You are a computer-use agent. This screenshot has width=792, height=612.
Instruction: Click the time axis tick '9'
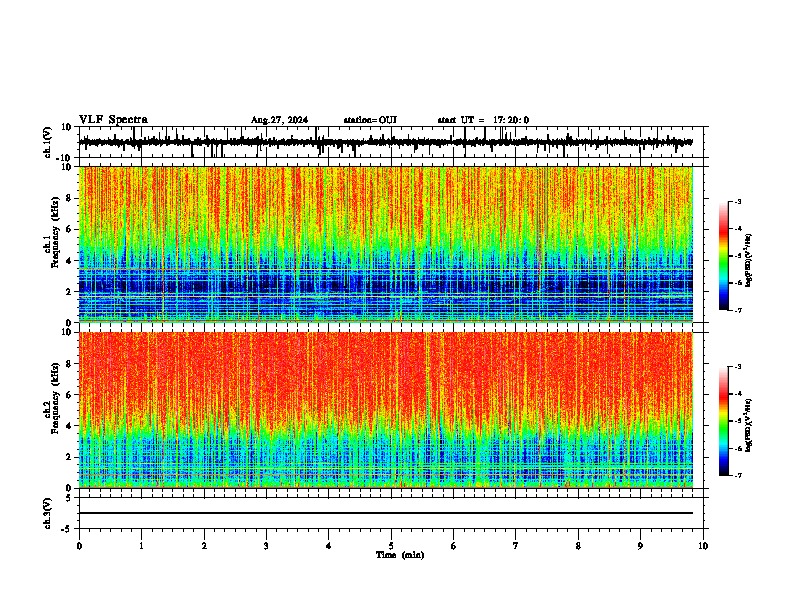pyautogui.click(x=640, y=546)
